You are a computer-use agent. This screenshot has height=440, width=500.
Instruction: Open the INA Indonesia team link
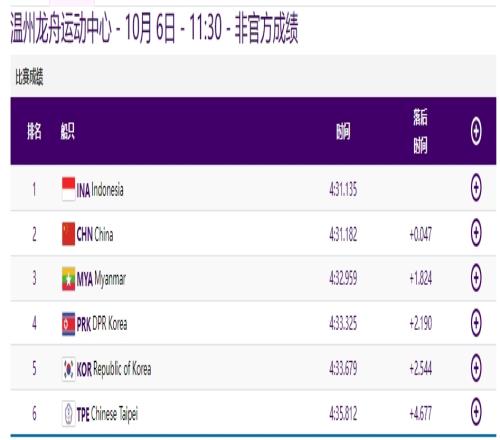point(100,190)
